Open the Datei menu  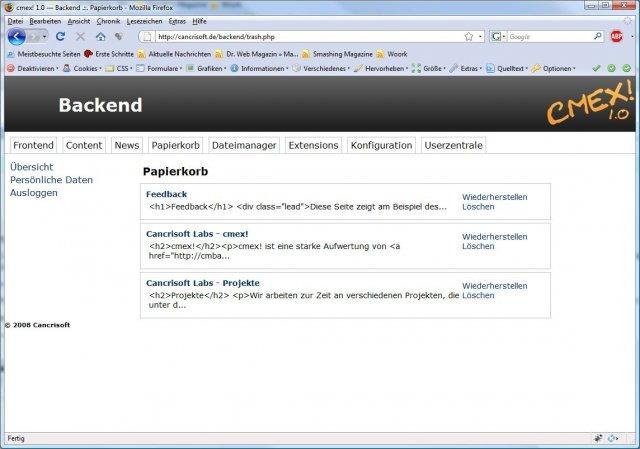[16, 21]
